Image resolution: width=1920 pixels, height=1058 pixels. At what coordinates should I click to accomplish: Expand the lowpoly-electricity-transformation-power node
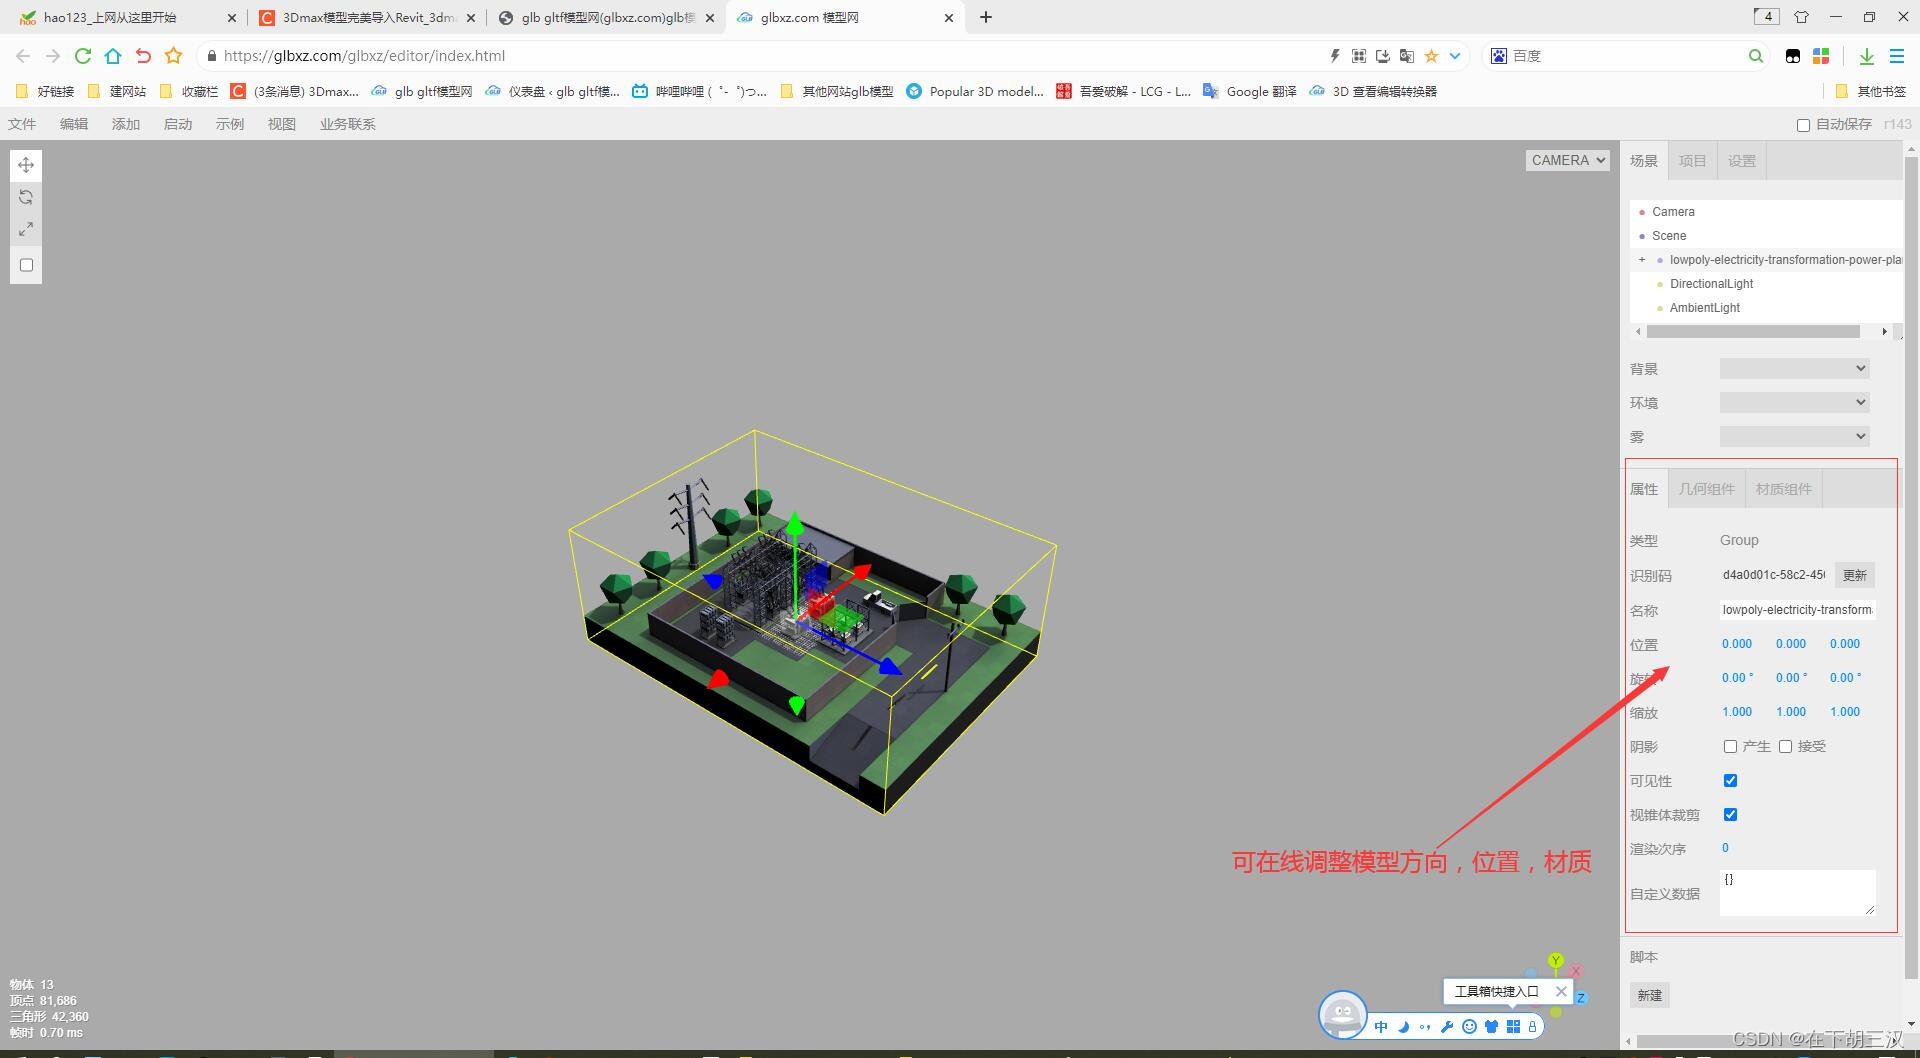1640,259
